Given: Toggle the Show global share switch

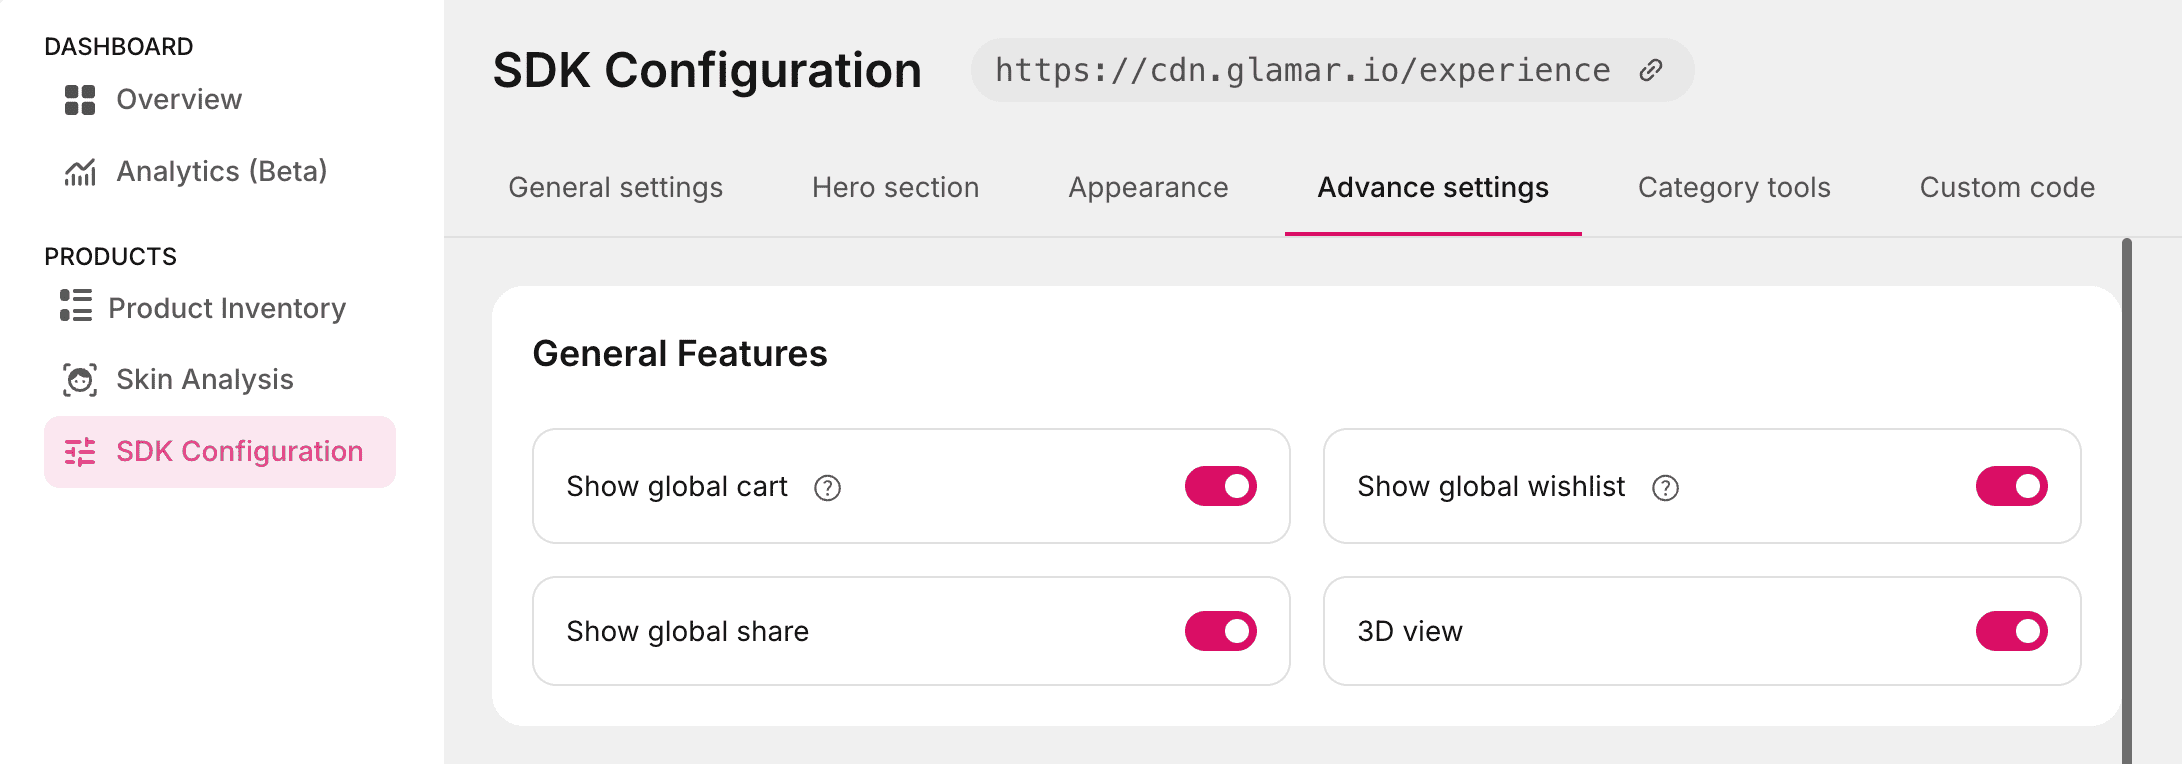Looking at the screenshot, I should click(x=1220, y=631).
